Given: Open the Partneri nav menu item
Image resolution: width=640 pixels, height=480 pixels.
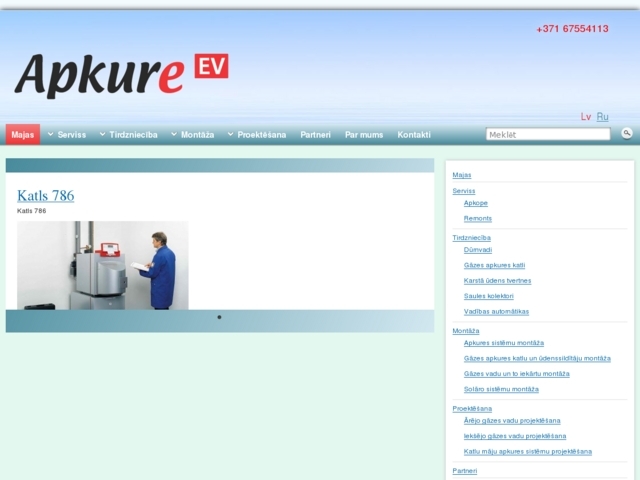Looking at the screenshot, I should click(x=316, y=135).
